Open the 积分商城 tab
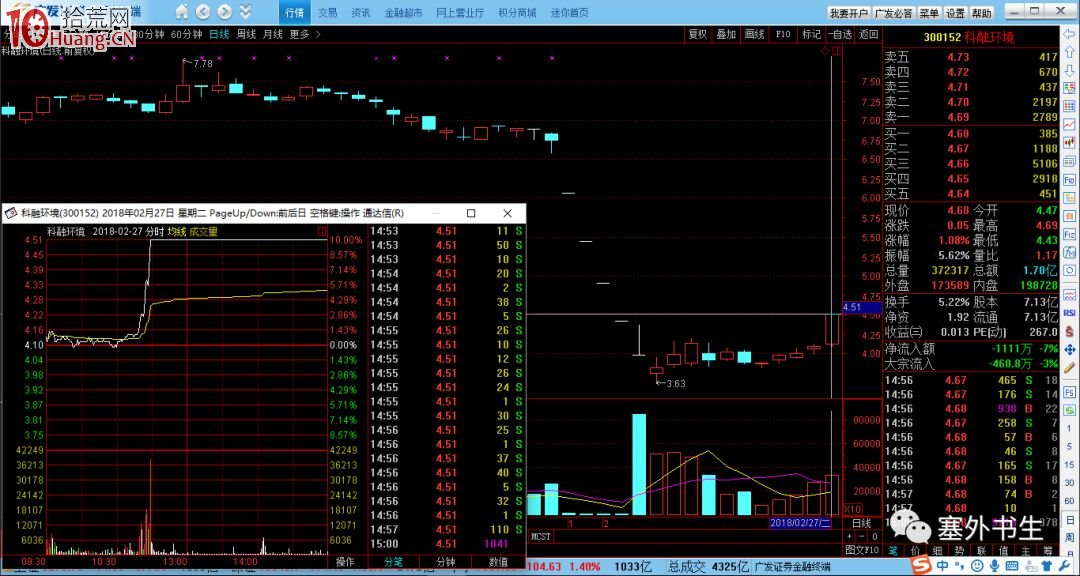 [517, 12]
